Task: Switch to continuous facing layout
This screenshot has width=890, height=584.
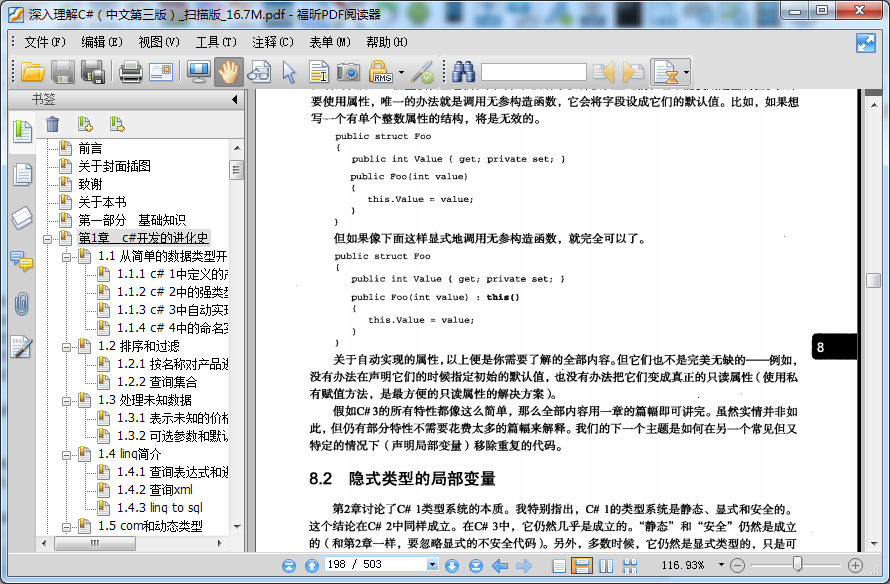Action: pyautogui.click(x=630, y=565)
